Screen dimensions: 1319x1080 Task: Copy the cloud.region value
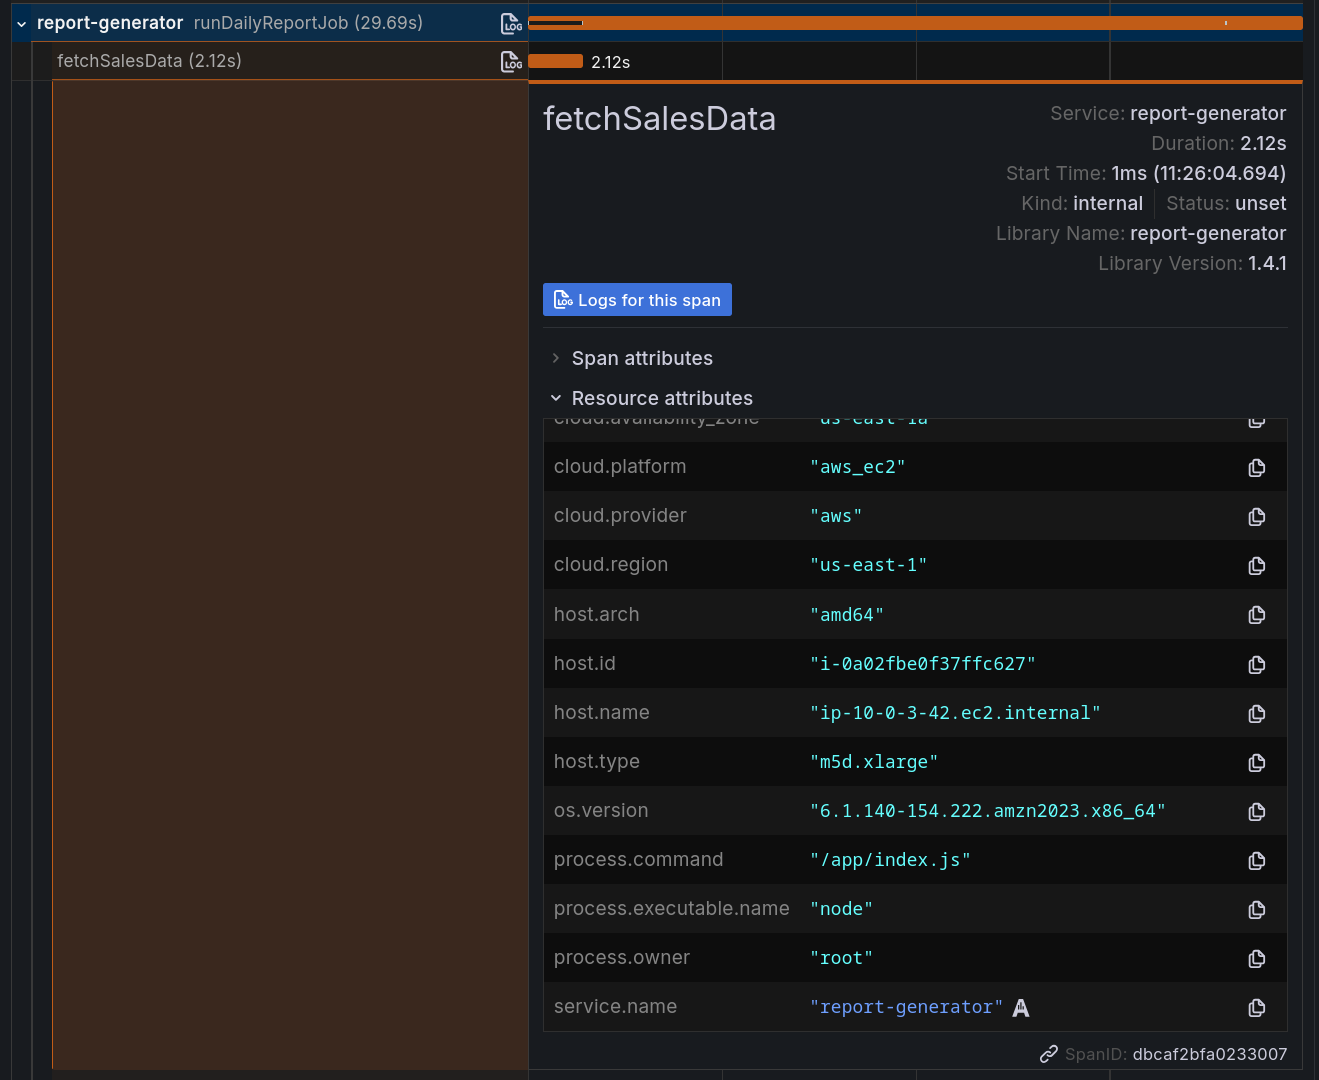[x=1257, y=566]
